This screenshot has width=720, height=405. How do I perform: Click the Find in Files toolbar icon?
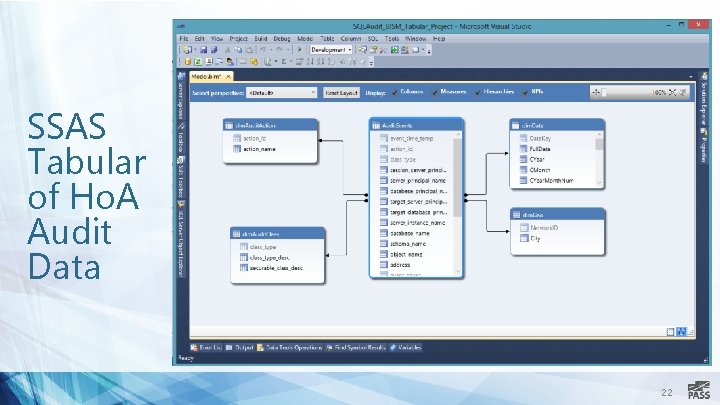coord(363,50)
